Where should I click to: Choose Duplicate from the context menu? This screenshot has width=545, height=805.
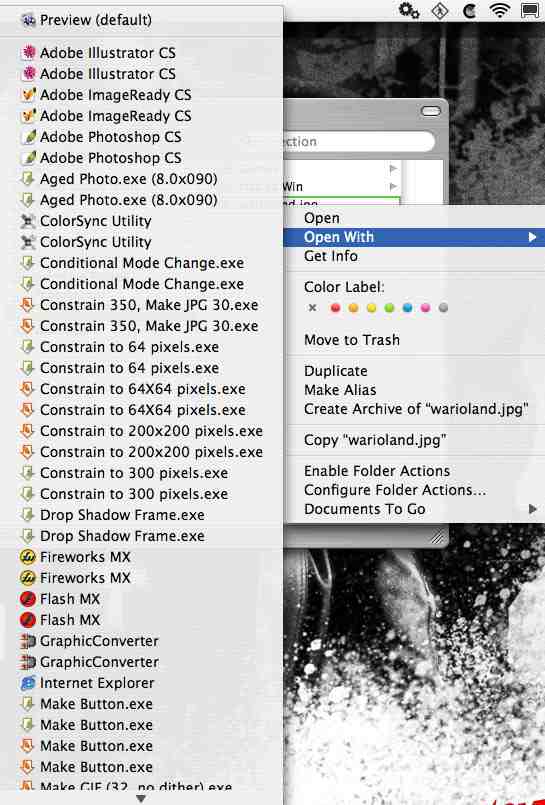point(414,371)
